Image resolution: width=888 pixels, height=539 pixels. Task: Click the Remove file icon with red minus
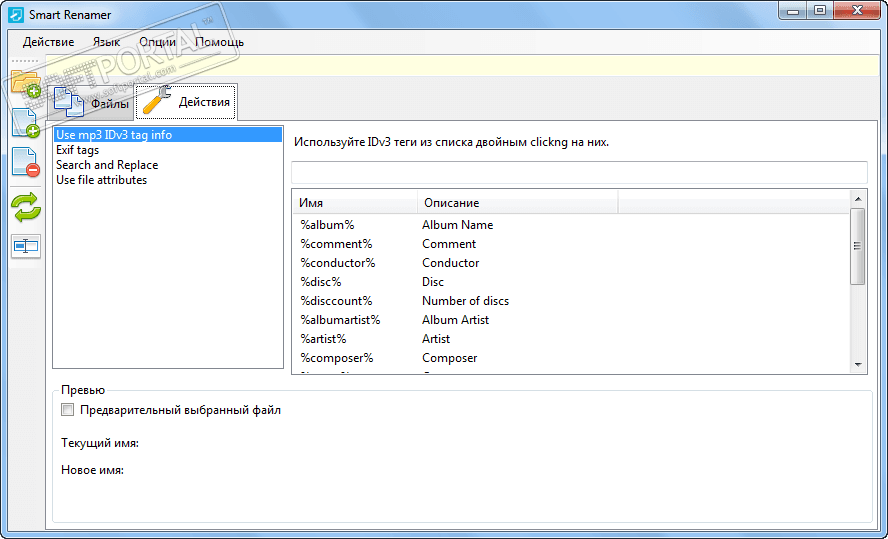[x=25, y=162]
